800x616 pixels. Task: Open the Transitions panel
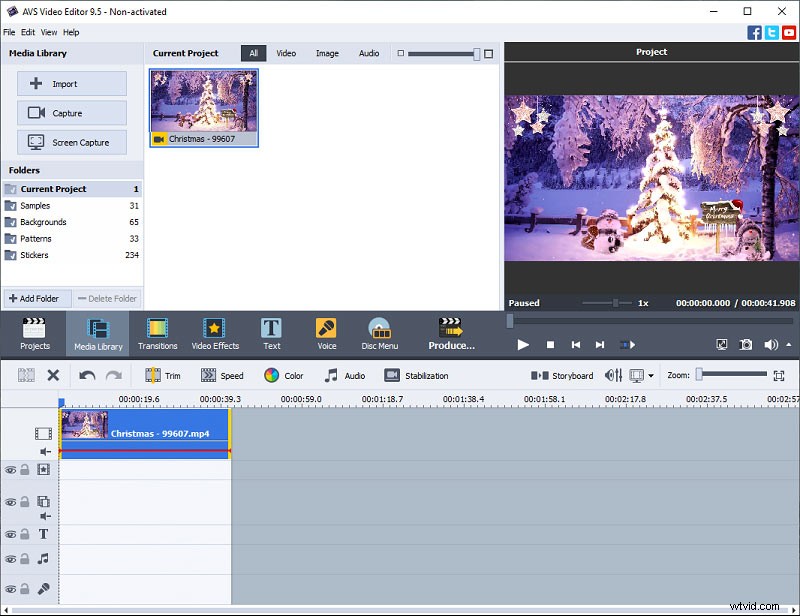tap(157, 334)
